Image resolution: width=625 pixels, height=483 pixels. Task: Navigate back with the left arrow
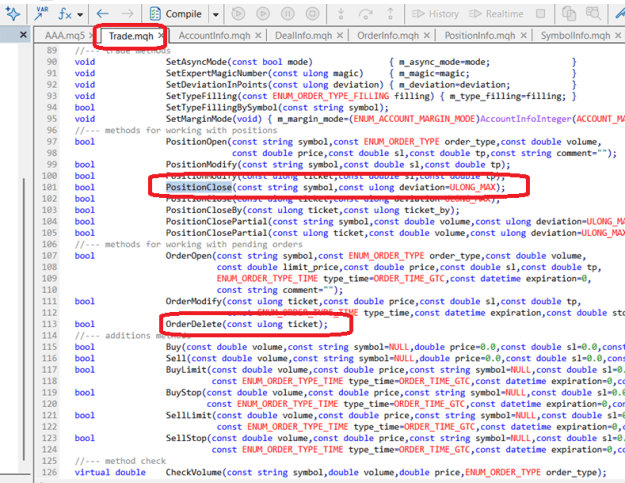tap(102, 14)
